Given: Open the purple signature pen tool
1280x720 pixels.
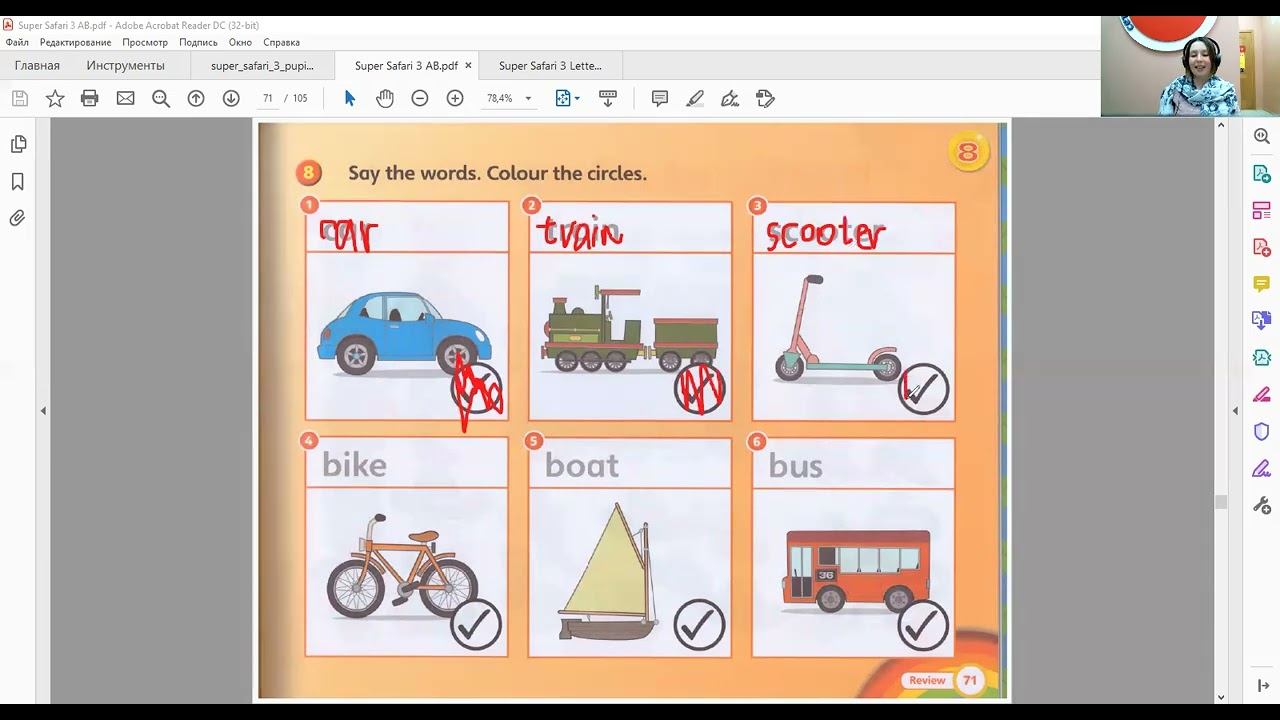Looking at the screenshot, I should [x=1262, y=469].
